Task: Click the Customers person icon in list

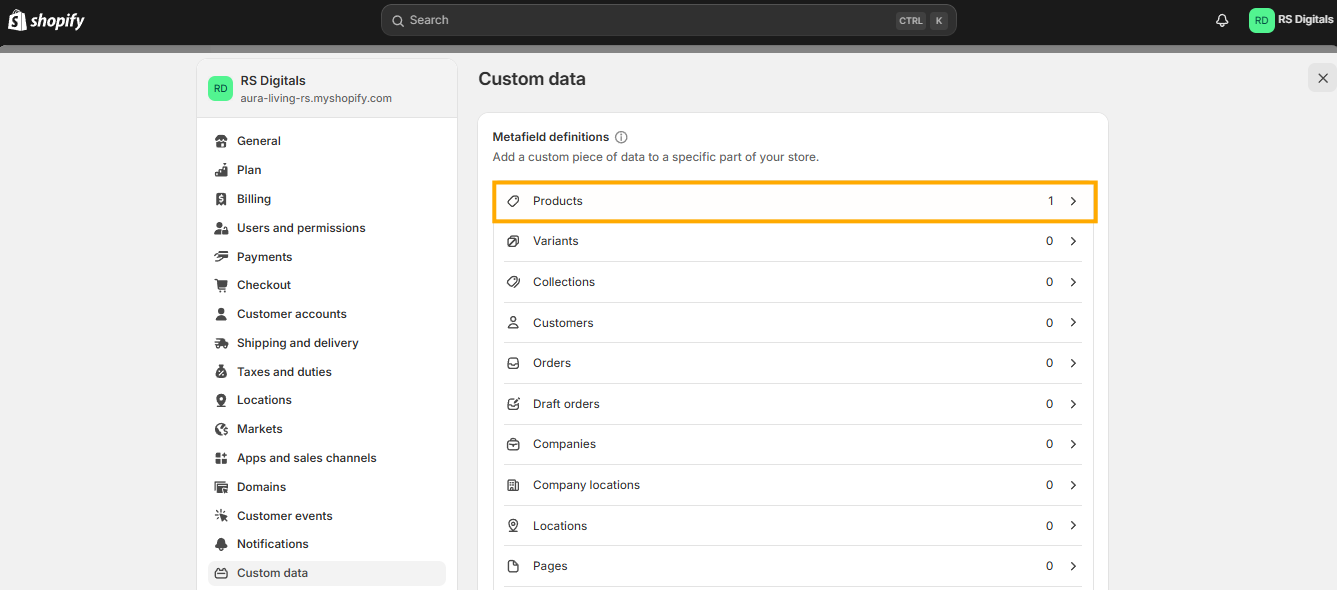Action: (513, 323)
